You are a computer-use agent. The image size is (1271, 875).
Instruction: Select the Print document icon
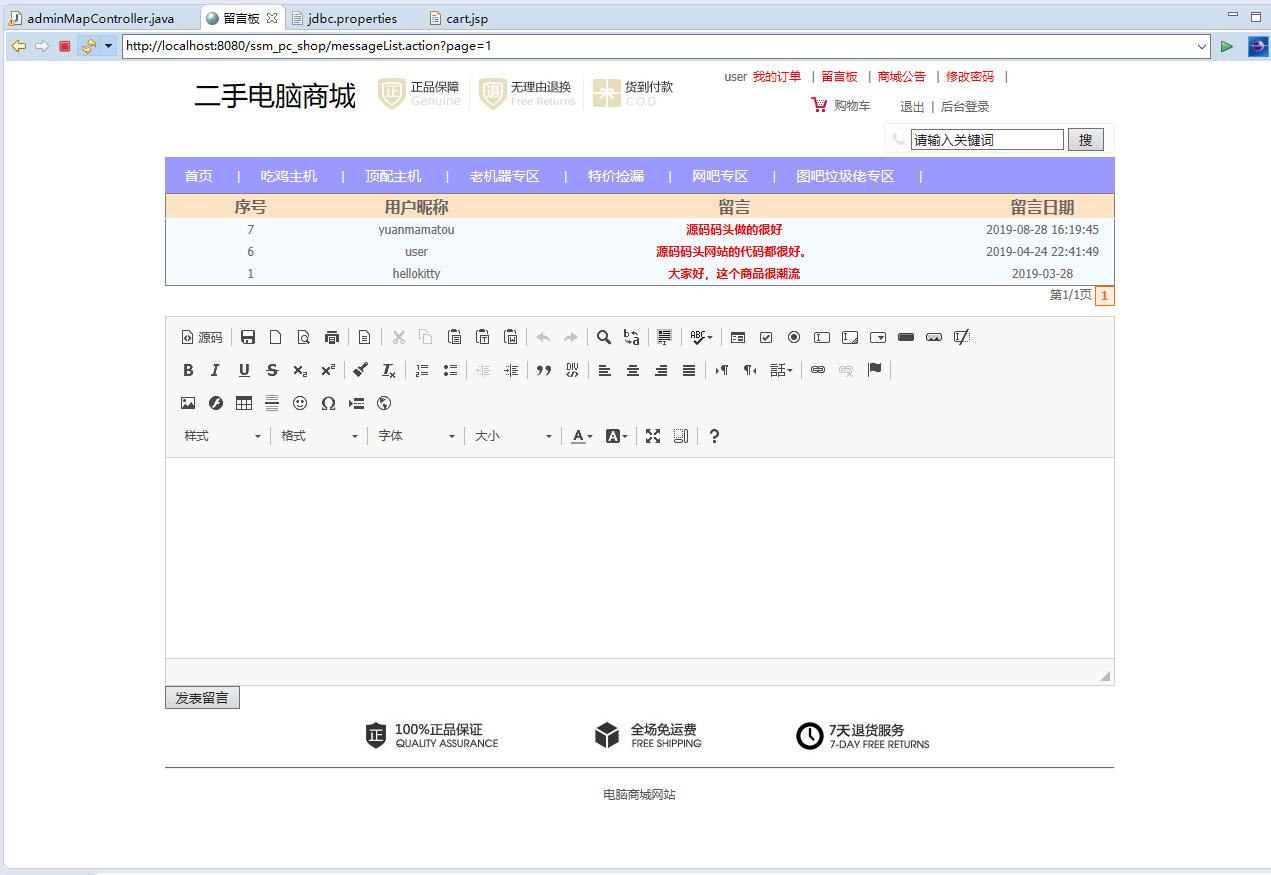(x=331, y=337)
